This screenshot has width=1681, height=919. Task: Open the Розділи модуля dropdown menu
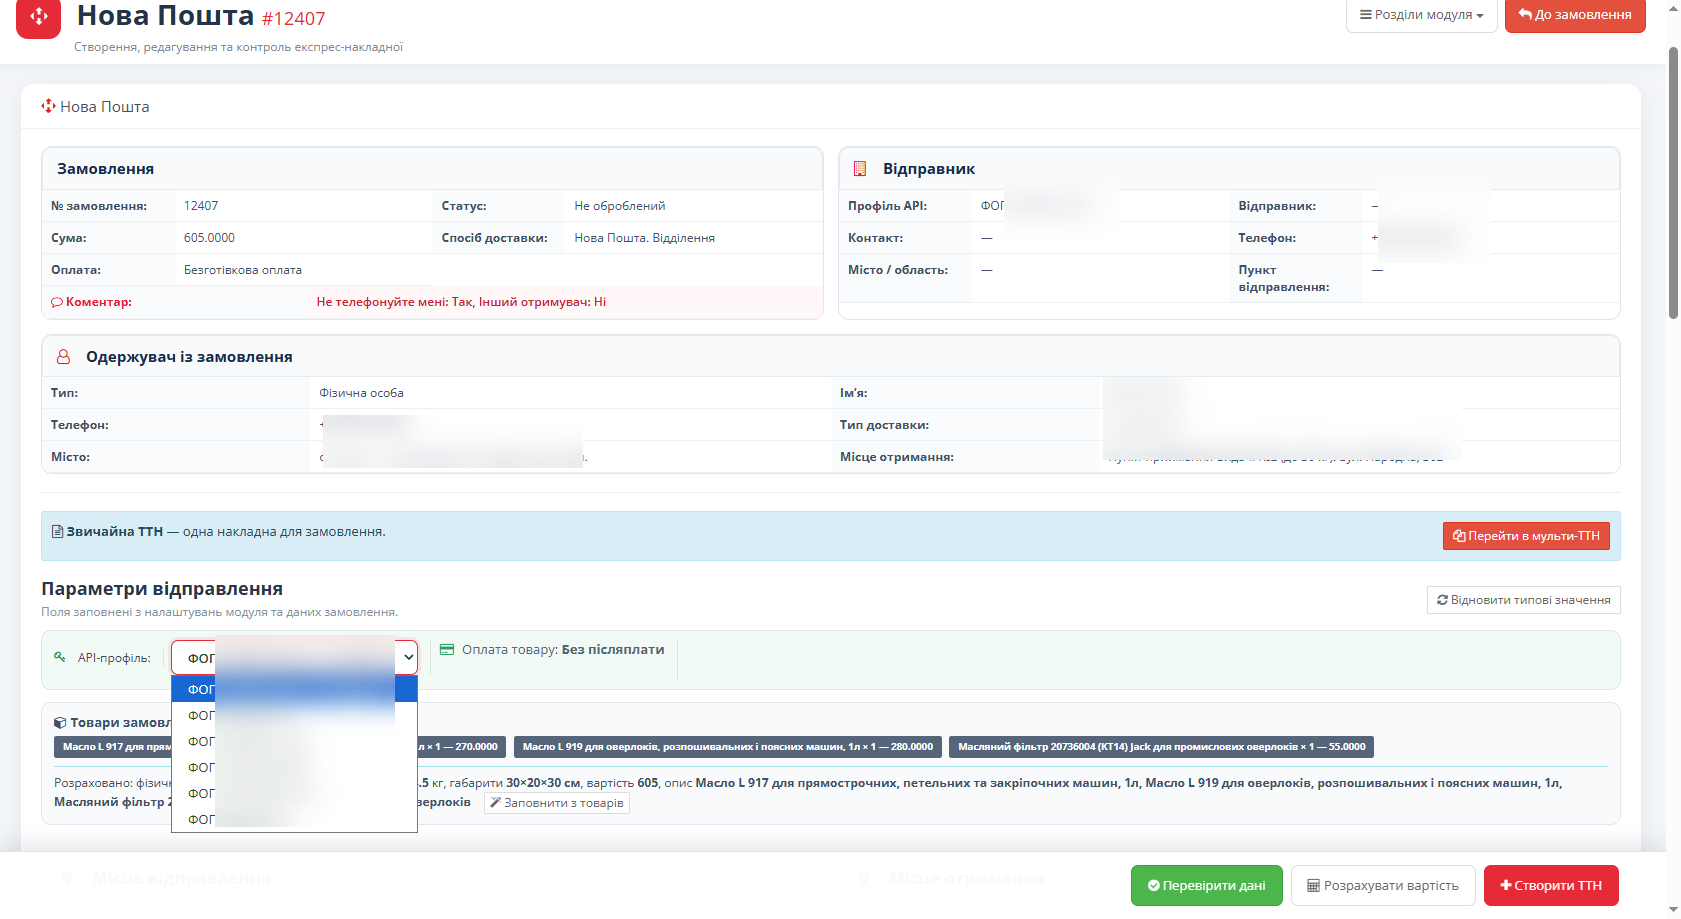click(x=1421, y=15)
